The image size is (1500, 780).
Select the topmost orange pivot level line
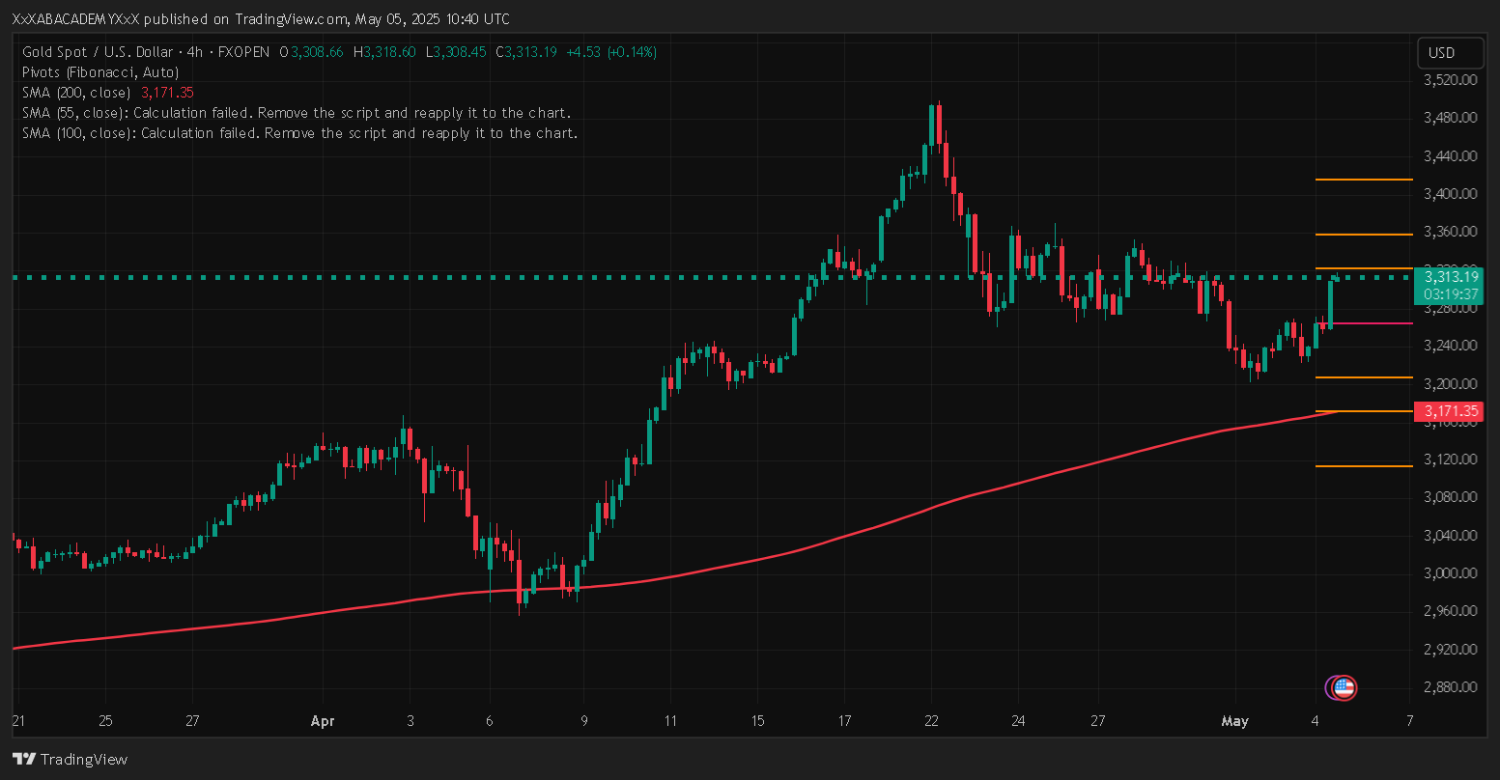coord(1363,180)
